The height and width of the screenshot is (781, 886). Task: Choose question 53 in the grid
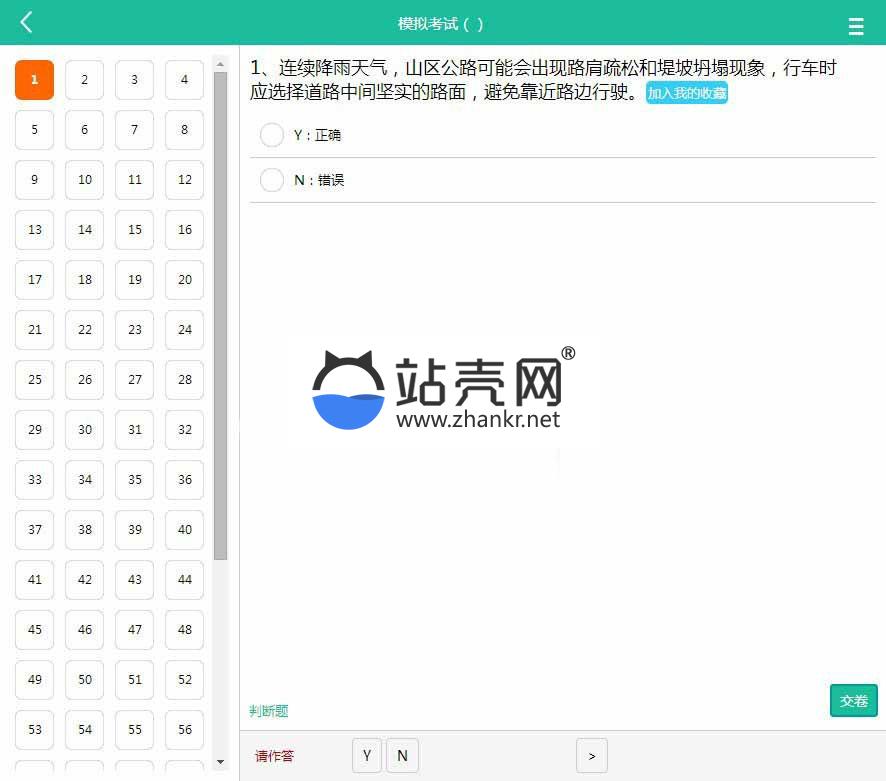[35, 730]
